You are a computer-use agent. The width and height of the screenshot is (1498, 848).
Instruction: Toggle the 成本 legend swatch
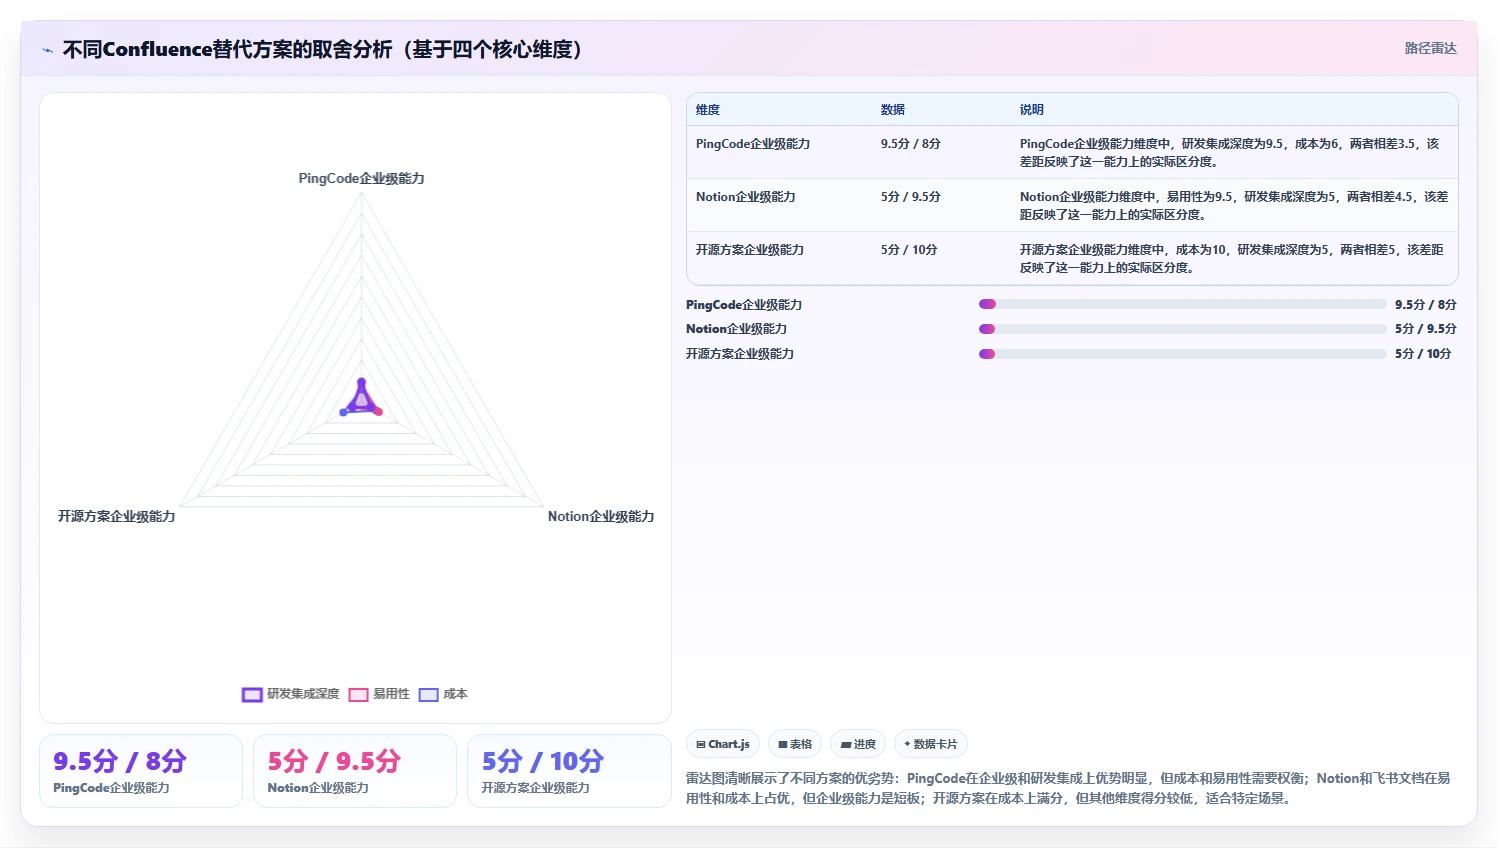pos(429,695)
